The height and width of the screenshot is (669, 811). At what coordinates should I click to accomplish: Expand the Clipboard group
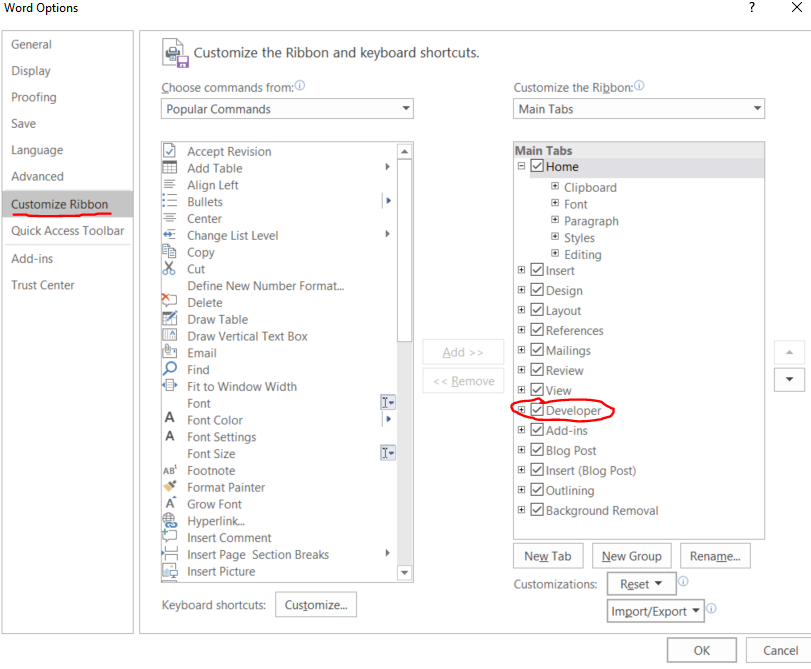(554, 186)
